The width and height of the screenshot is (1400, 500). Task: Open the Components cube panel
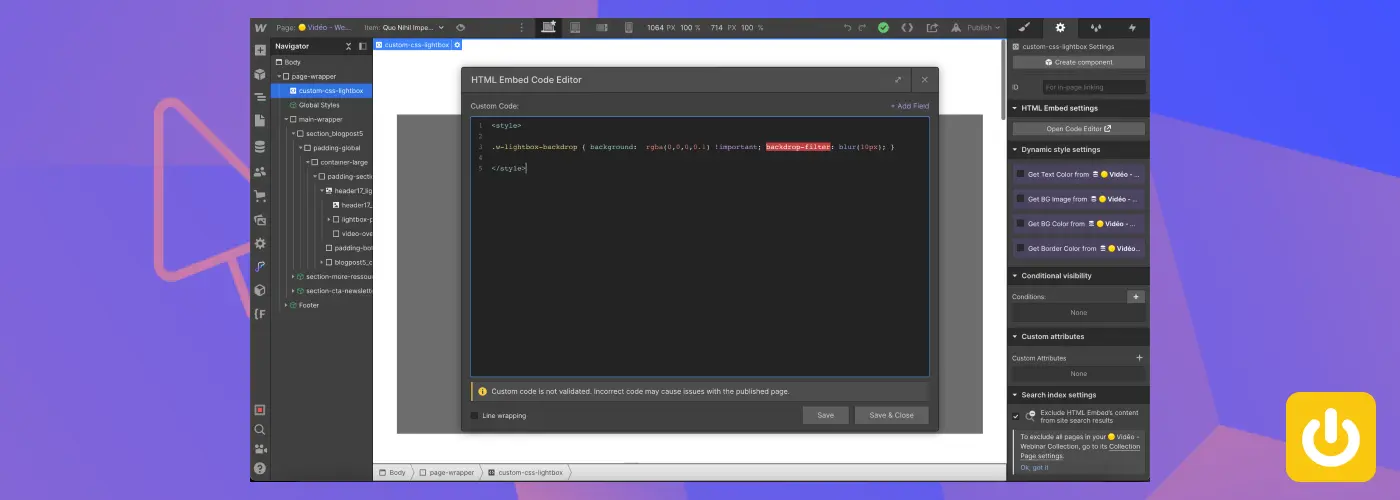click(x=260, y=74)
